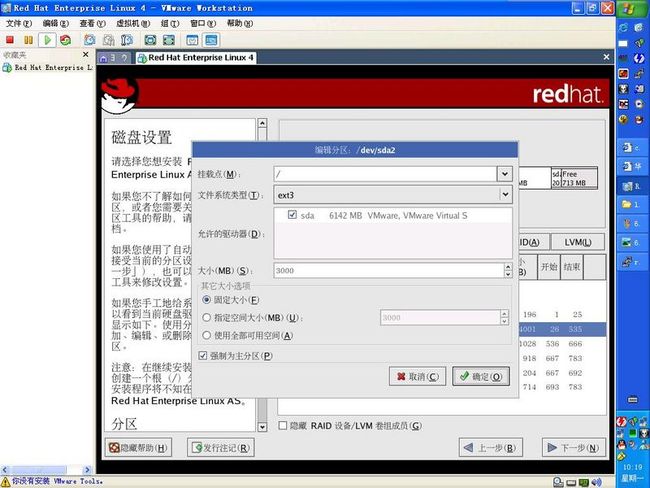Click the Red Hat shadowman logo
This screenshot has width=650, height=488.
(119, 96)
